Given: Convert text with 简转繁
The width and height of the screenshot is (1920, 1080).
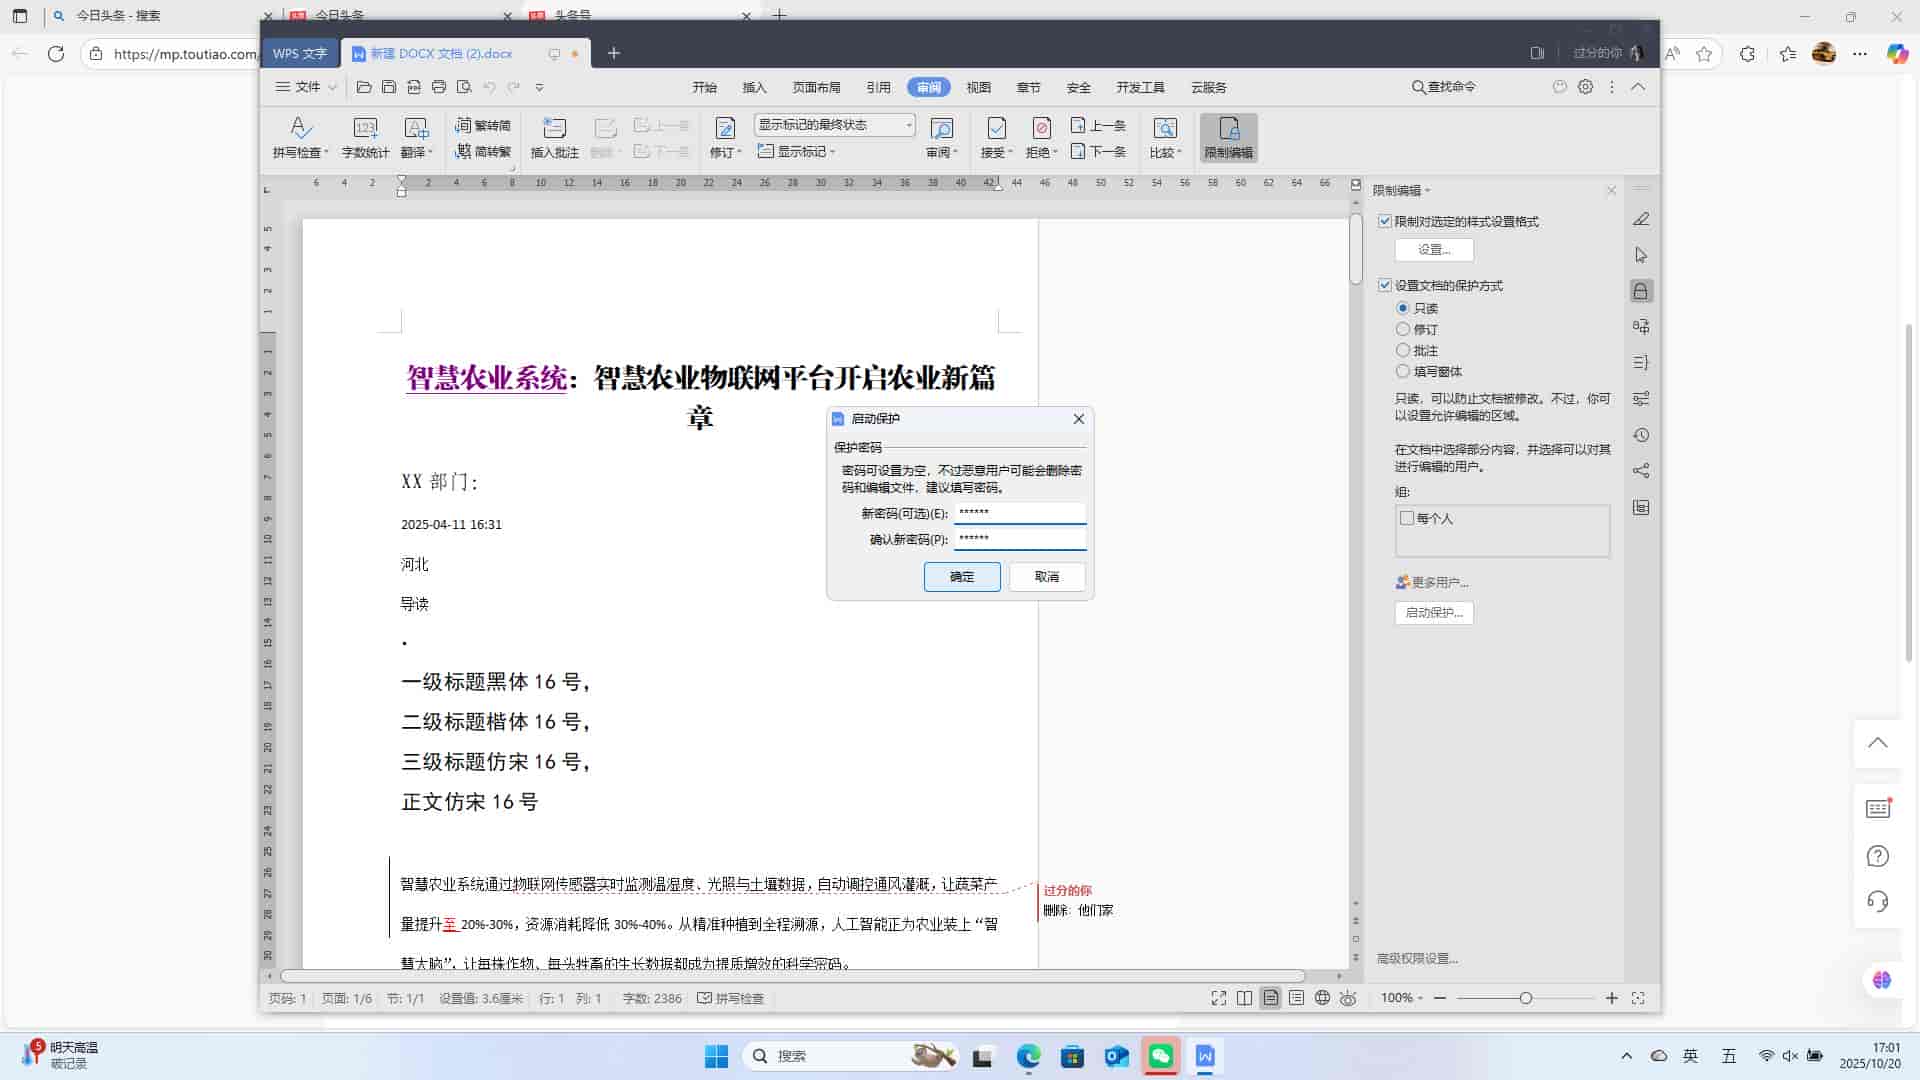Looking at the screenshot, I should pos(483,152).
